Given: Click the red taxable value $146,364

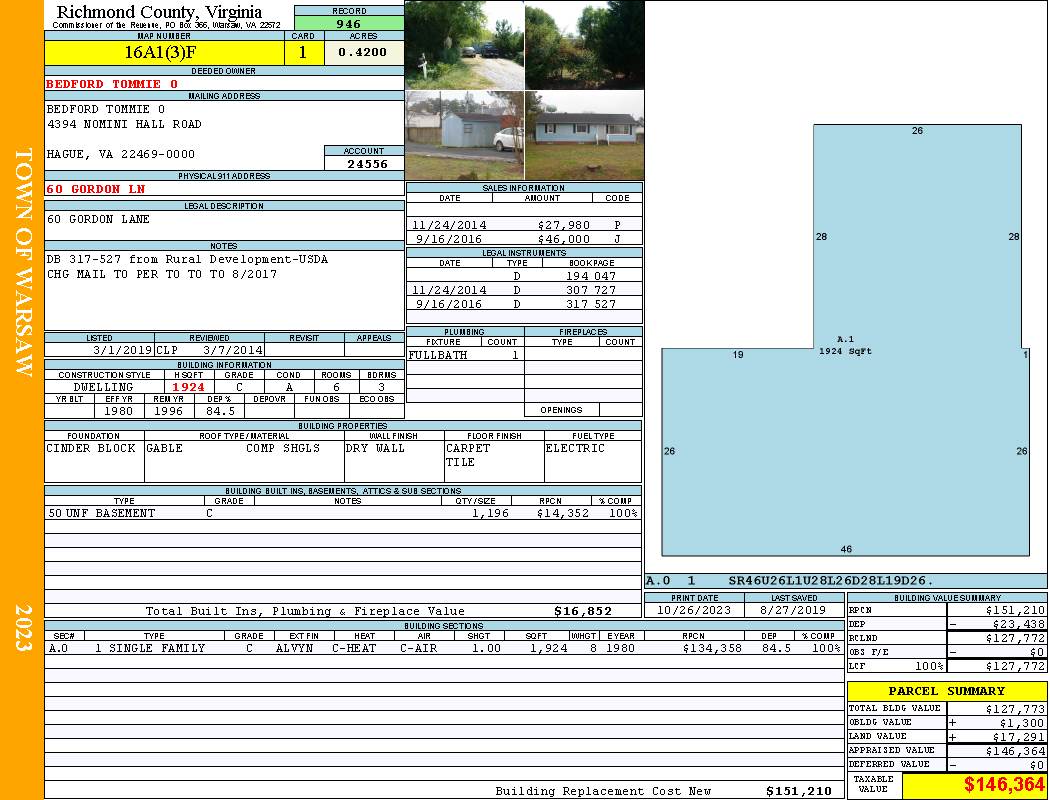Looking at the screenshot, I should point(1004,785).
